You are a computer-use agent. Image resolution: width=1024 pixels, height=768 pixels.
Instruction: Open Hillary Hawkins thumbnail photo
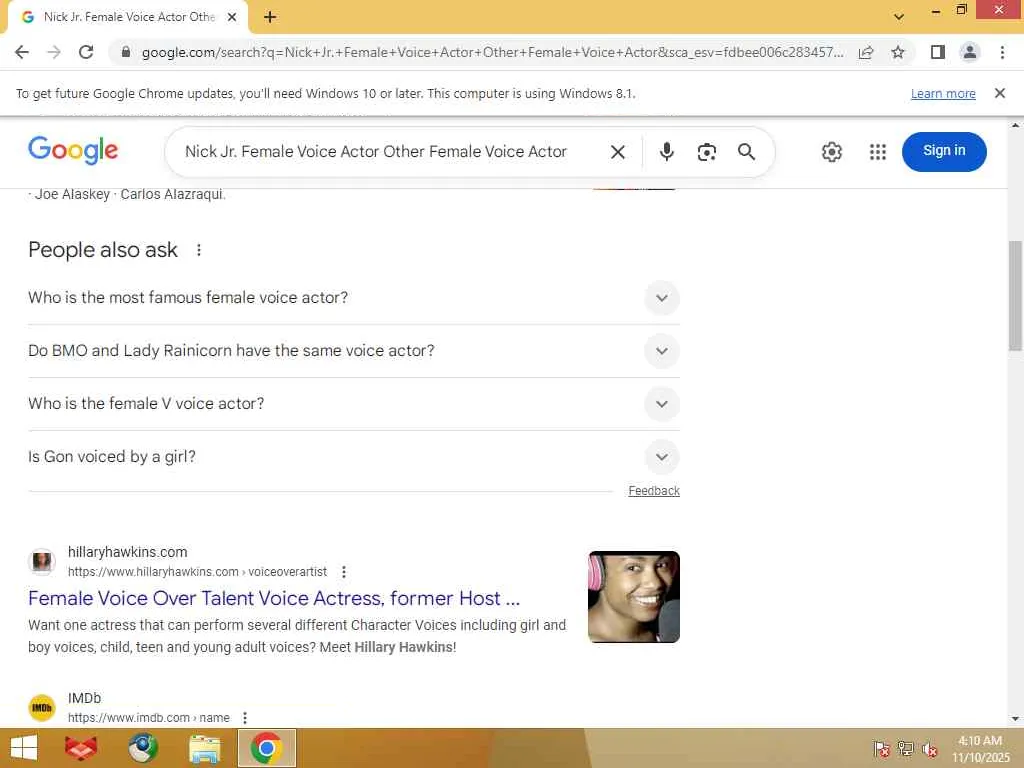[x=633, y=597]
